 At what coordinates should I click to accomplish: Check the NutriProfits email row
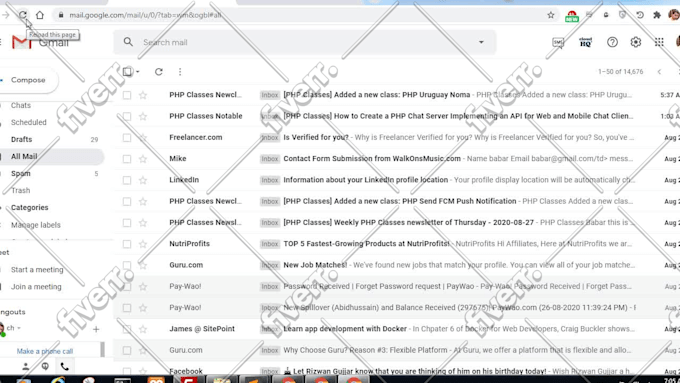(127, 244)
